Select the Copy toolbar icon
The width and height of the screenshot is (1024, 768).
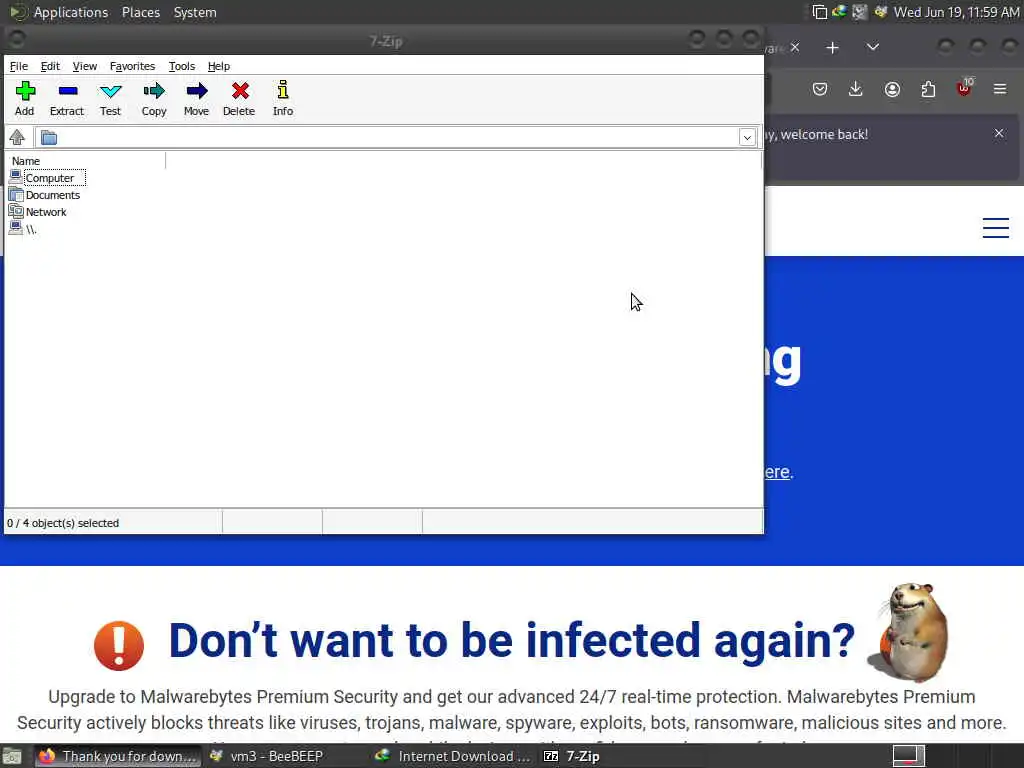coord(154,99)
